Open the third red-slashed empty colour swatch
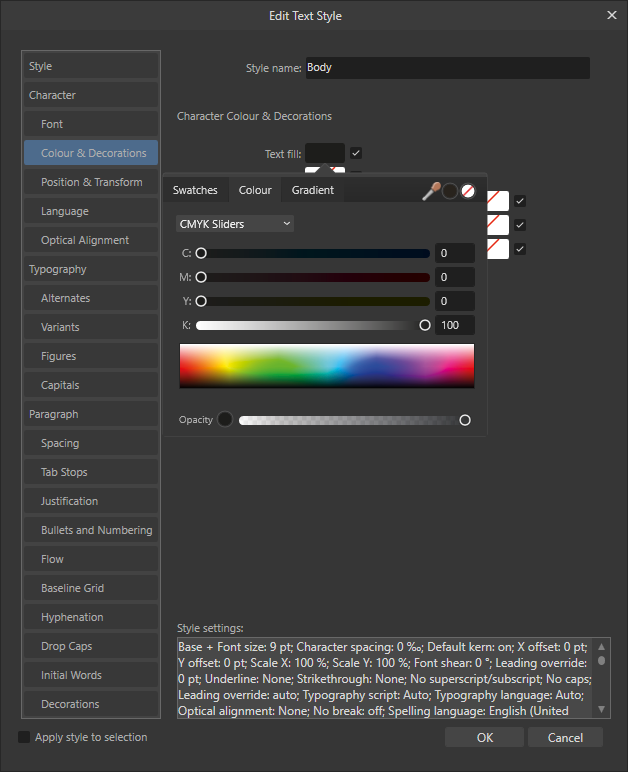 point(498,249)
